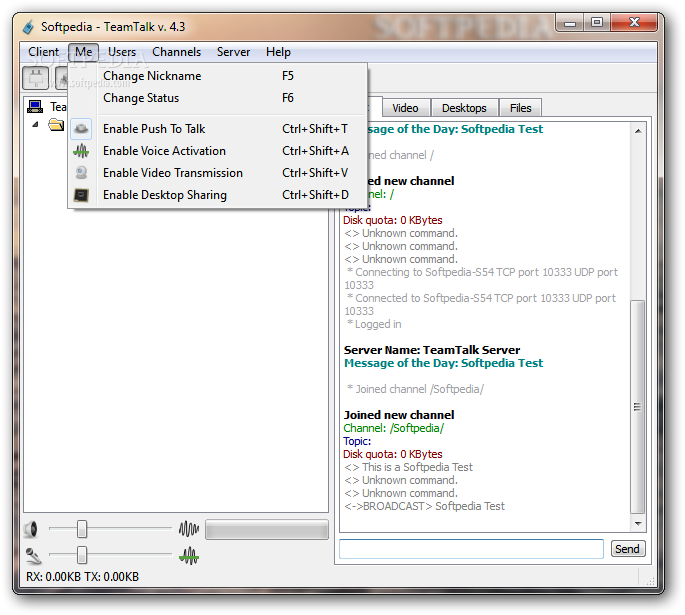Click the Desktop Sharing monitor menu icon
685x615 pixels.
pos(81,195)
